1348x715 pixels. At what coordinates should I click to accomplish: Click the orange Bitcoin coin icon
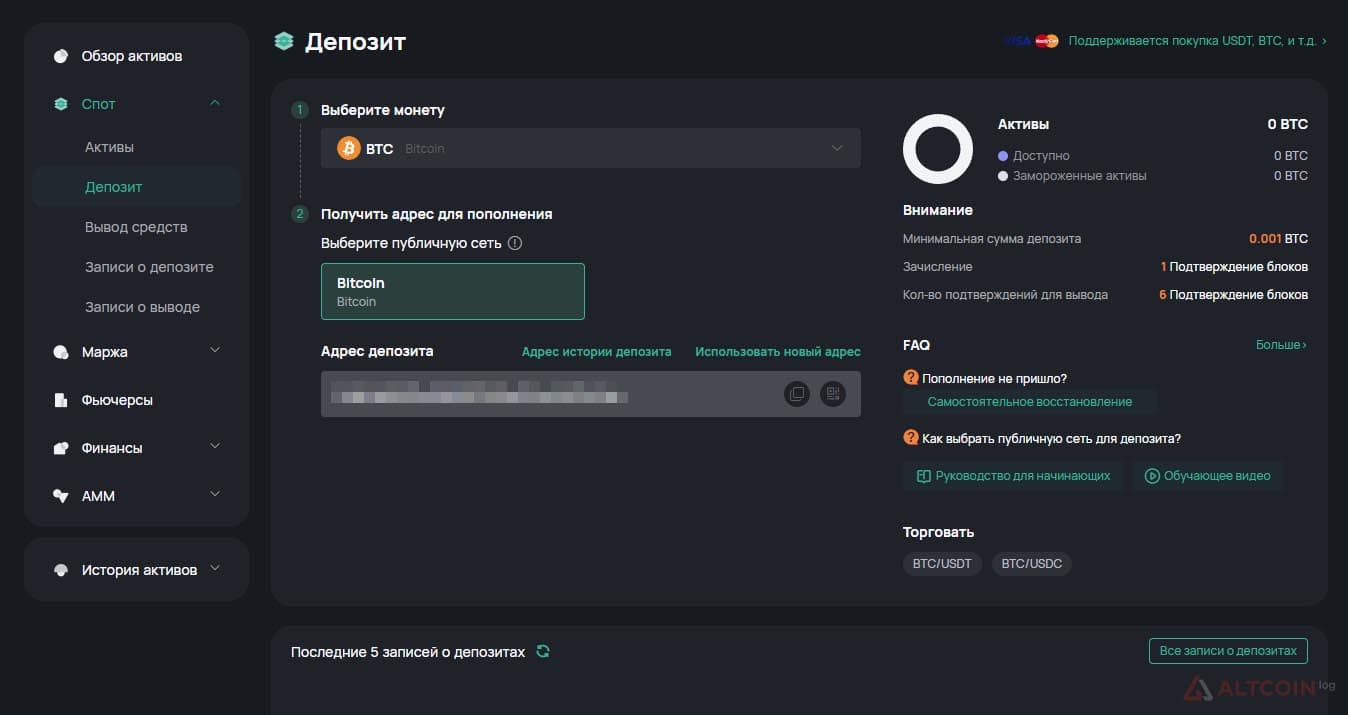349,148
